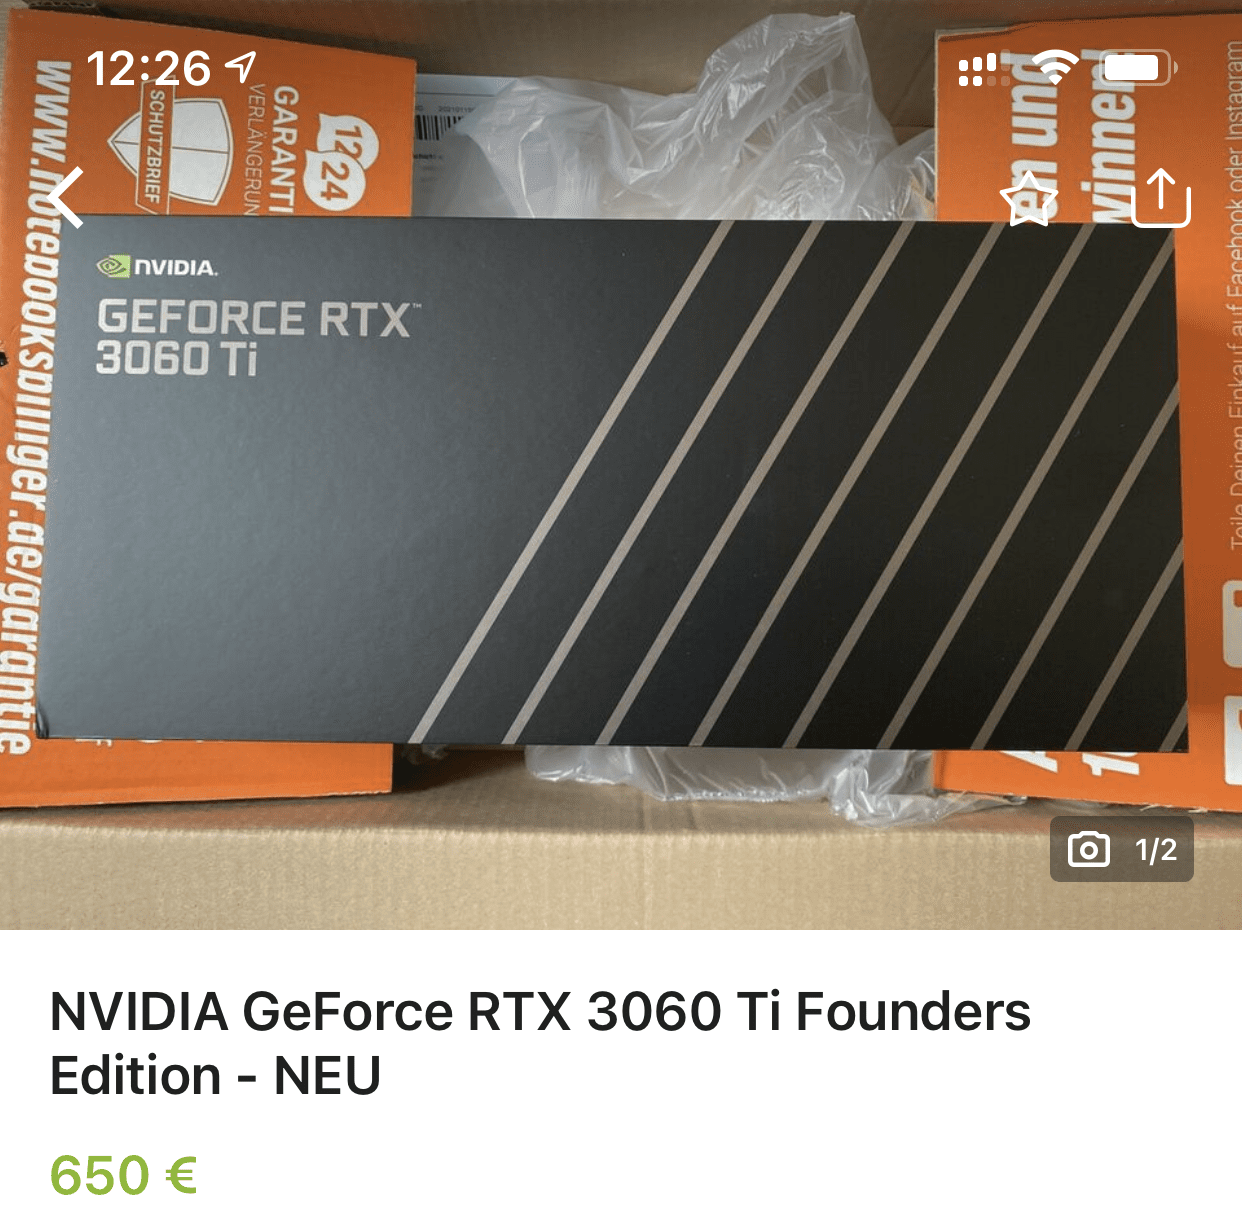This screenshot has width=1242, height=1228.
Task: Save listing with the star favorite icon
Action: (1029, 198)
